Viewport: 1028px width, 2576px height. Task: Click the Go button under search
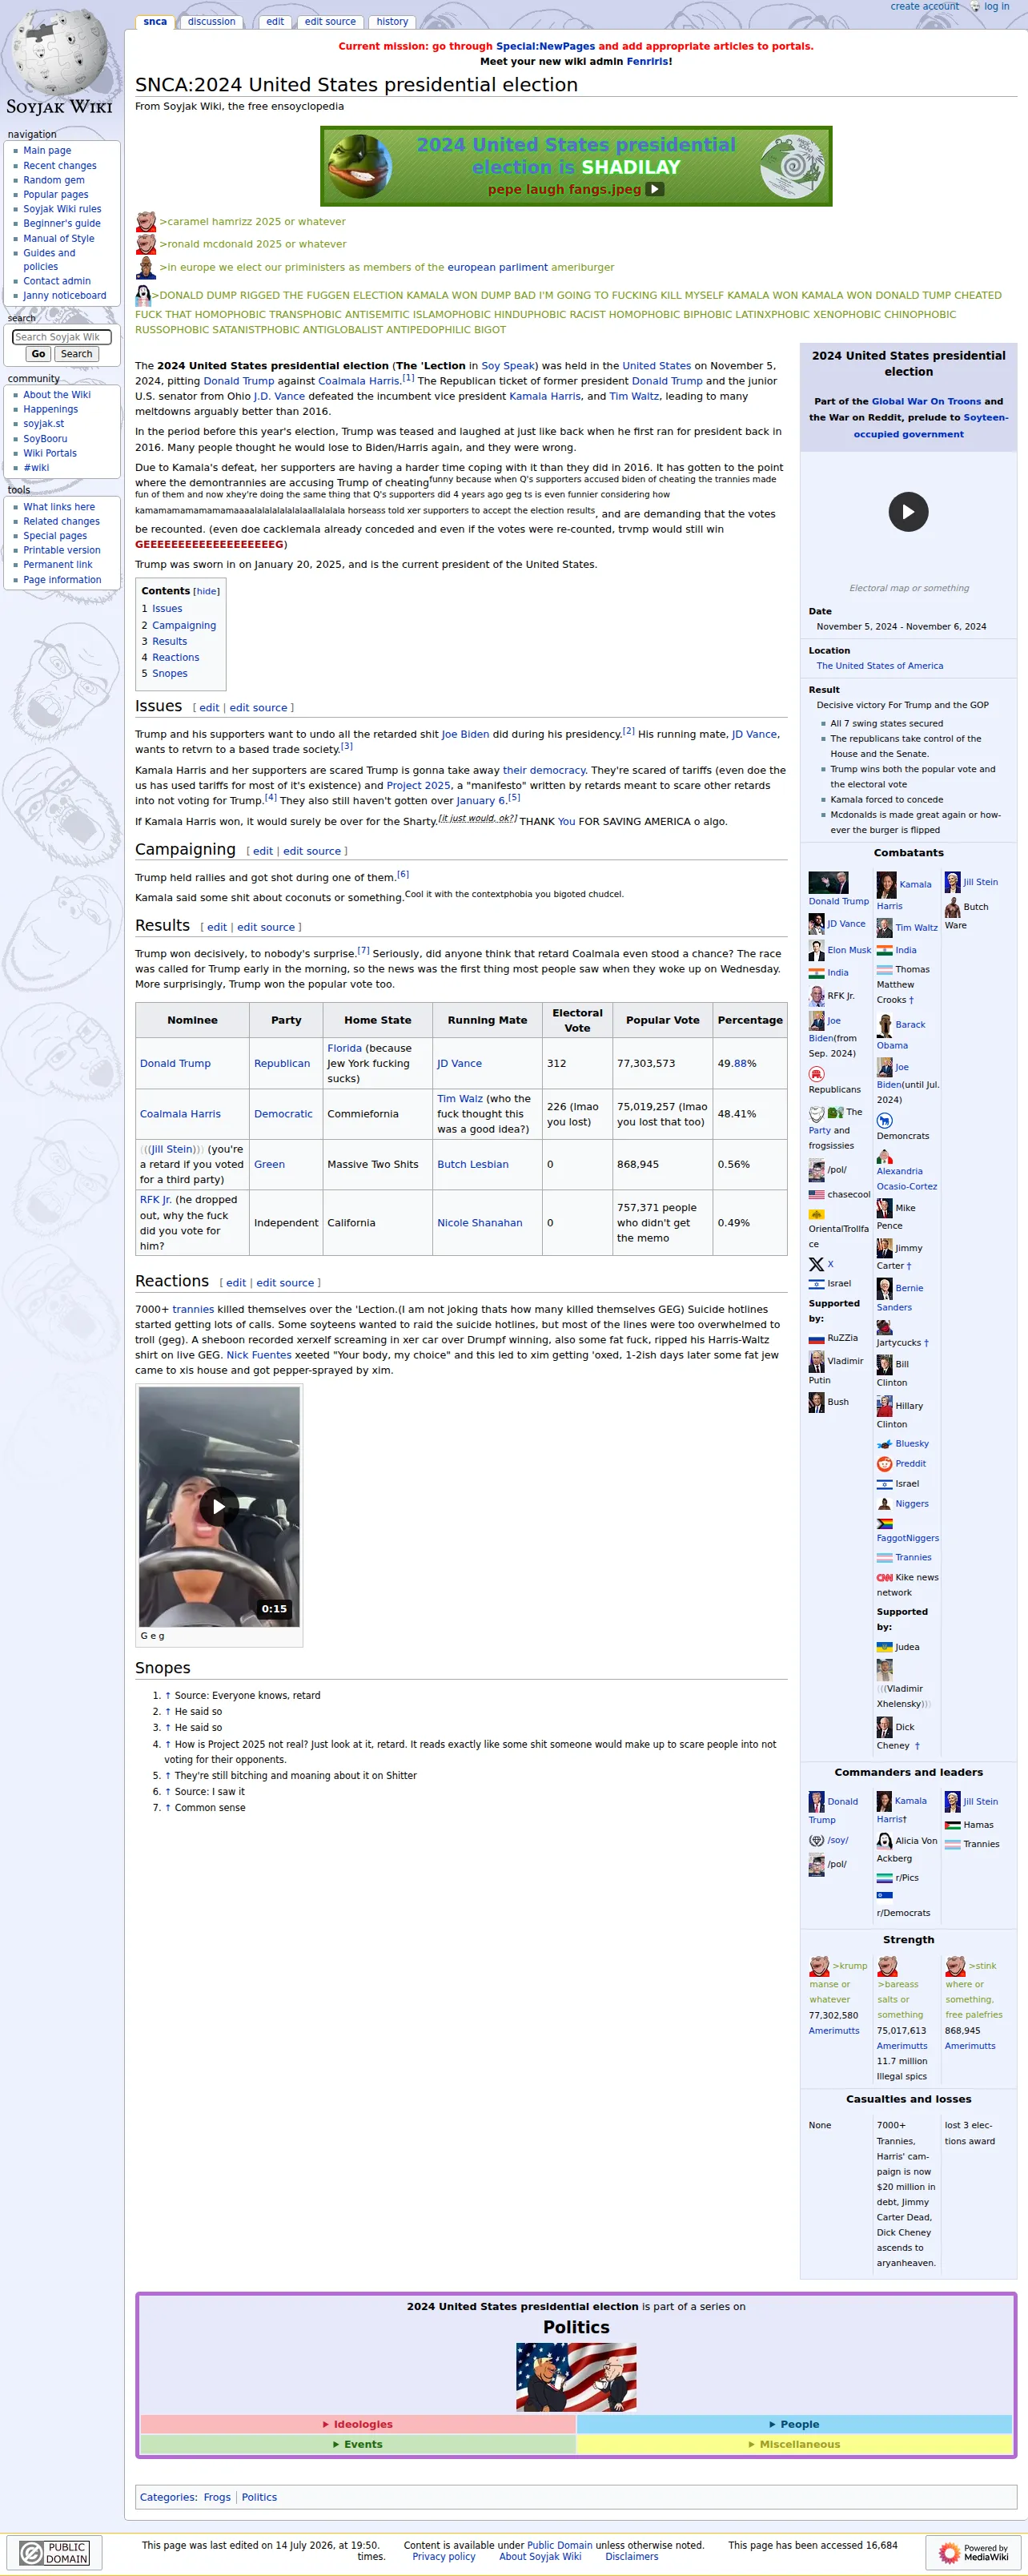[x=38, y=354]
